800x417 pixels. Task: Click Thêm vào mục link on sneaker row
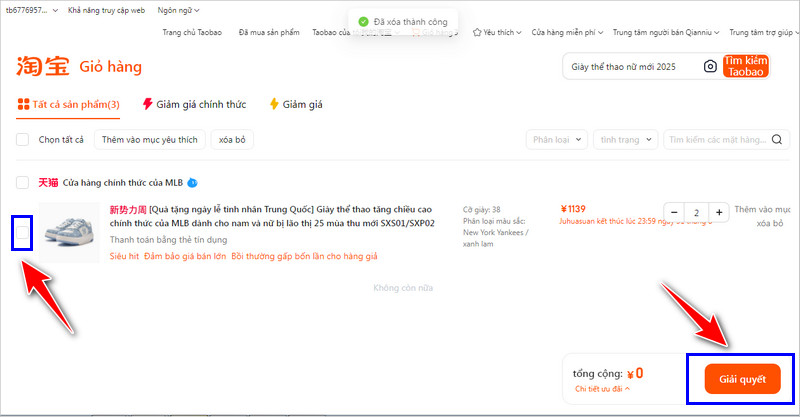(x=762, y=209)
